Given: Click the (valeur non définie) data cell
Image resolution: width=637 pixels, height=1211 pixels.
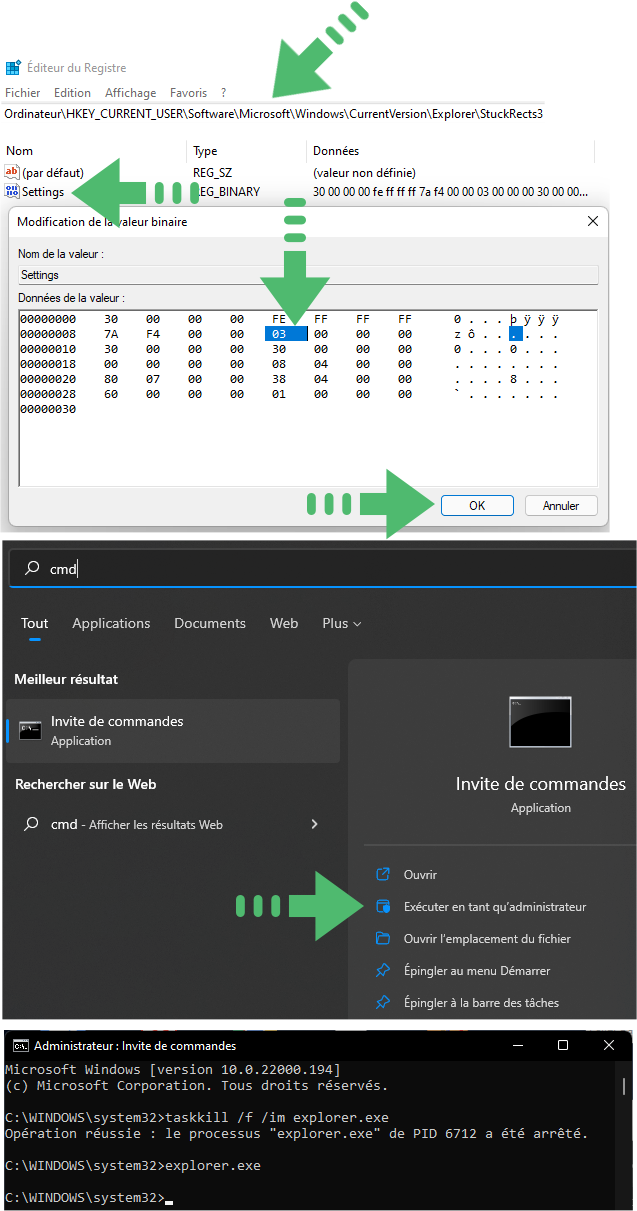Looking at the screenshot, I should [364, 173].
